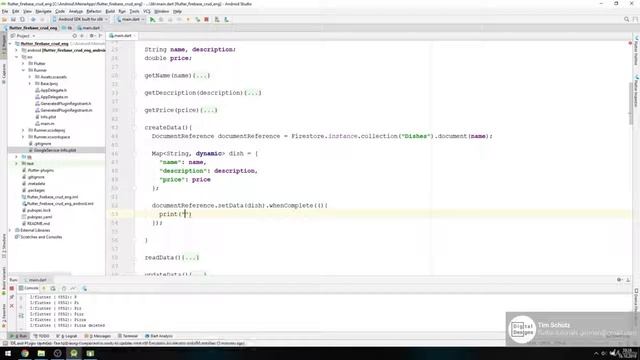Click the Save All toolbar icon
This screenshot has height=360, width=640.
(13, 19)
